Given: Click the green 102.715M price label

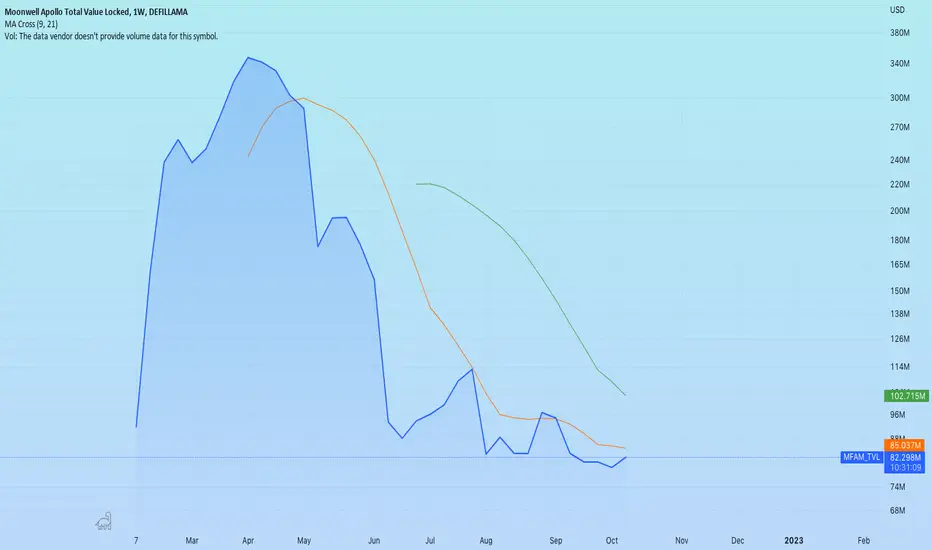Looking at the screenshot, I should (x=906, y=396).
